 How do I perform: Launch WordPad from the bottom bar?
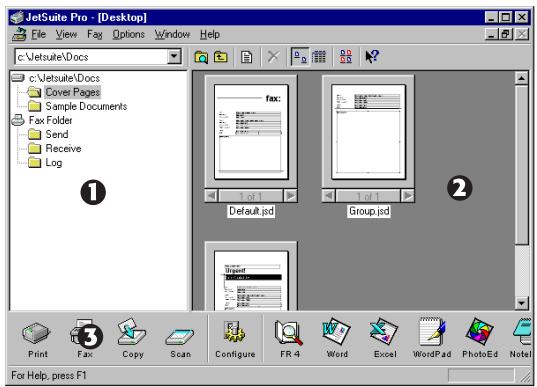point(432,332)
